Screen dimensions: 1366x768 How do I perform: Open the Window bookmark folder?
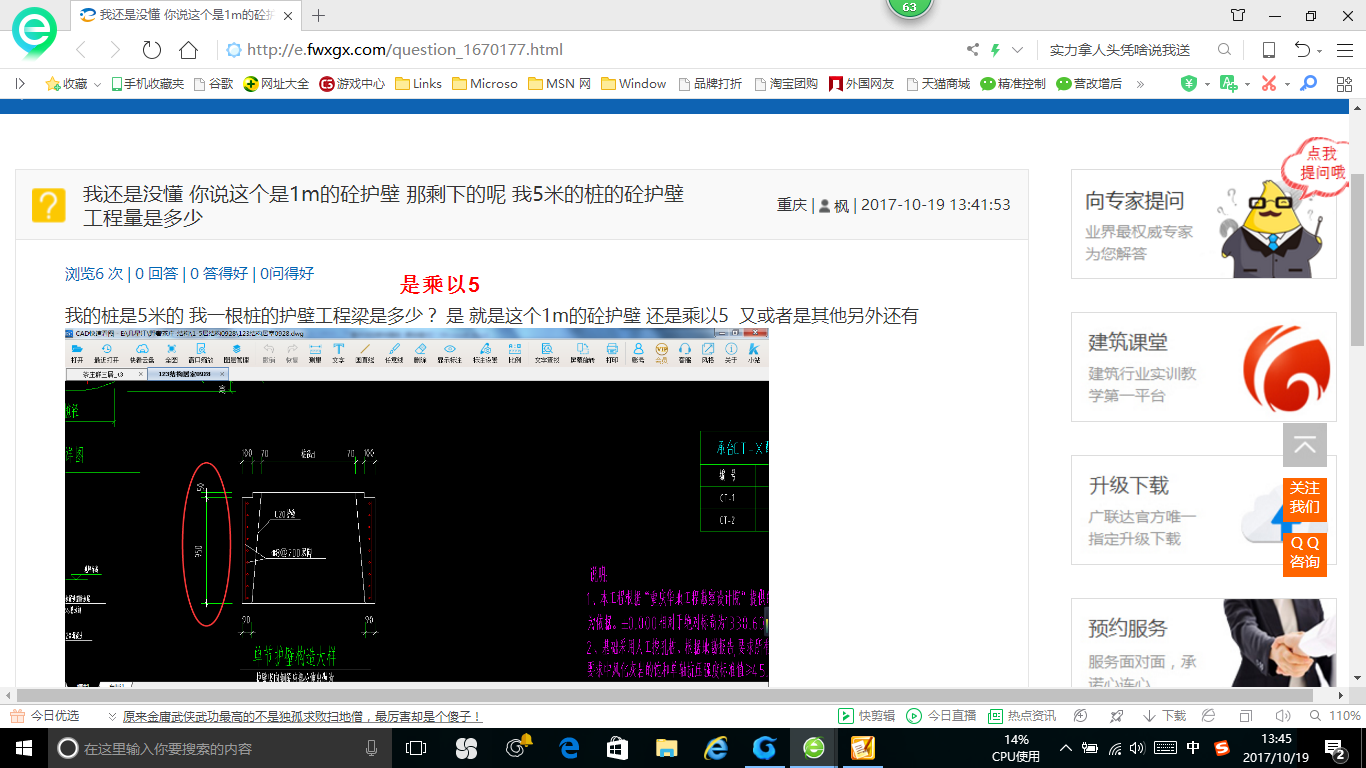[633, 84]
